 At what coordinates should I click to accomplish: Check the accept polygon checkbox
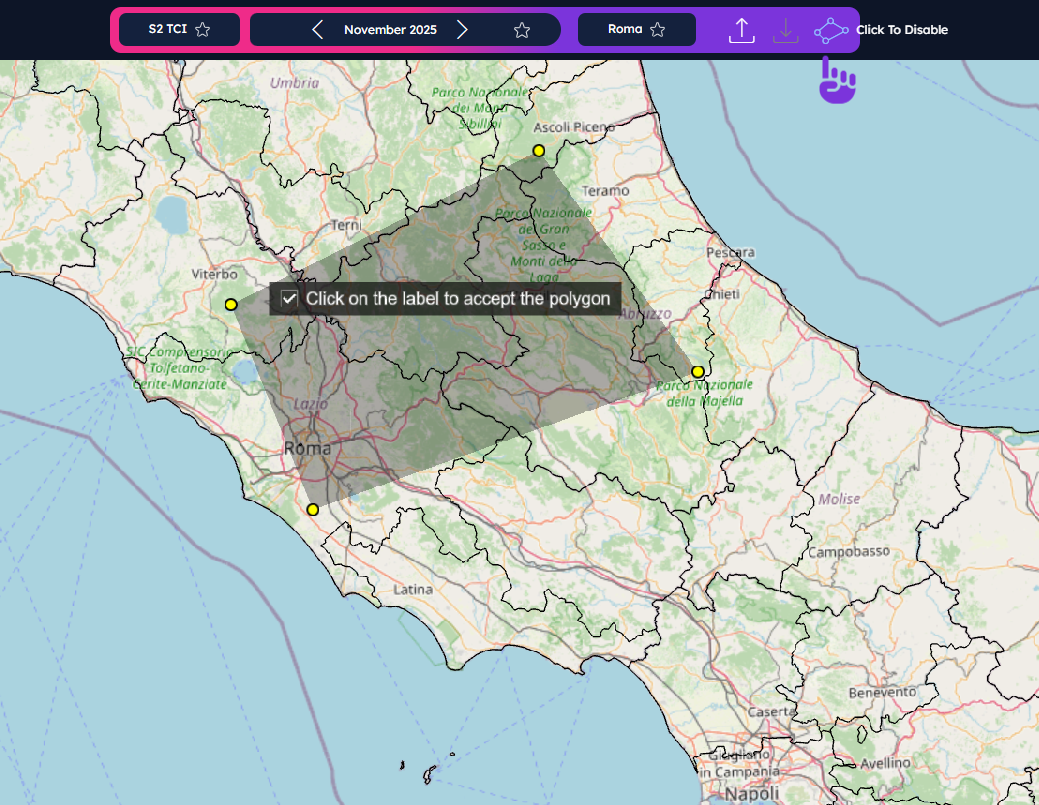coord(290,299)
